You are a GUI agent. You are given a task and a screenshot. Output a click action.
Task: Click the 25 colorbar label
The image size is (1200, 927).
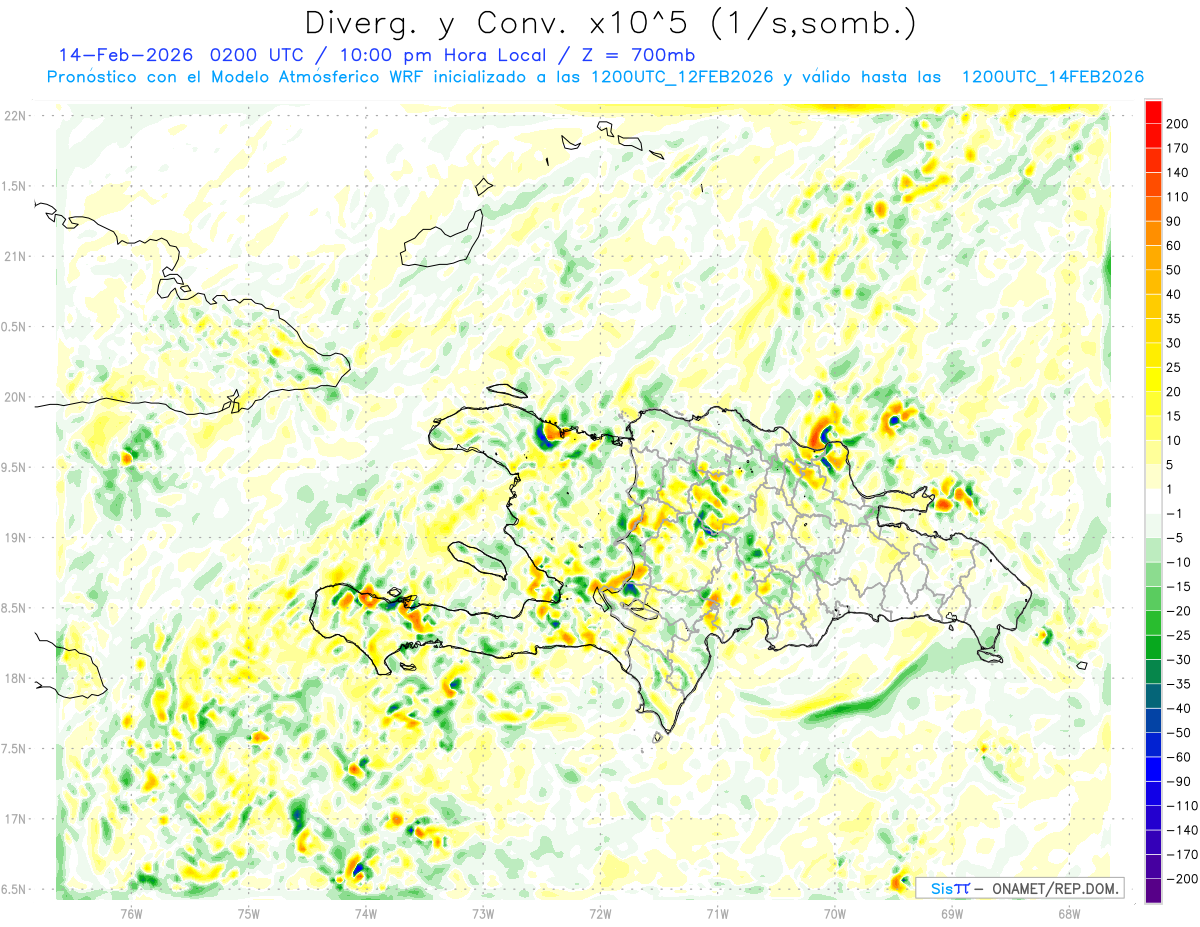[1175, 367]
